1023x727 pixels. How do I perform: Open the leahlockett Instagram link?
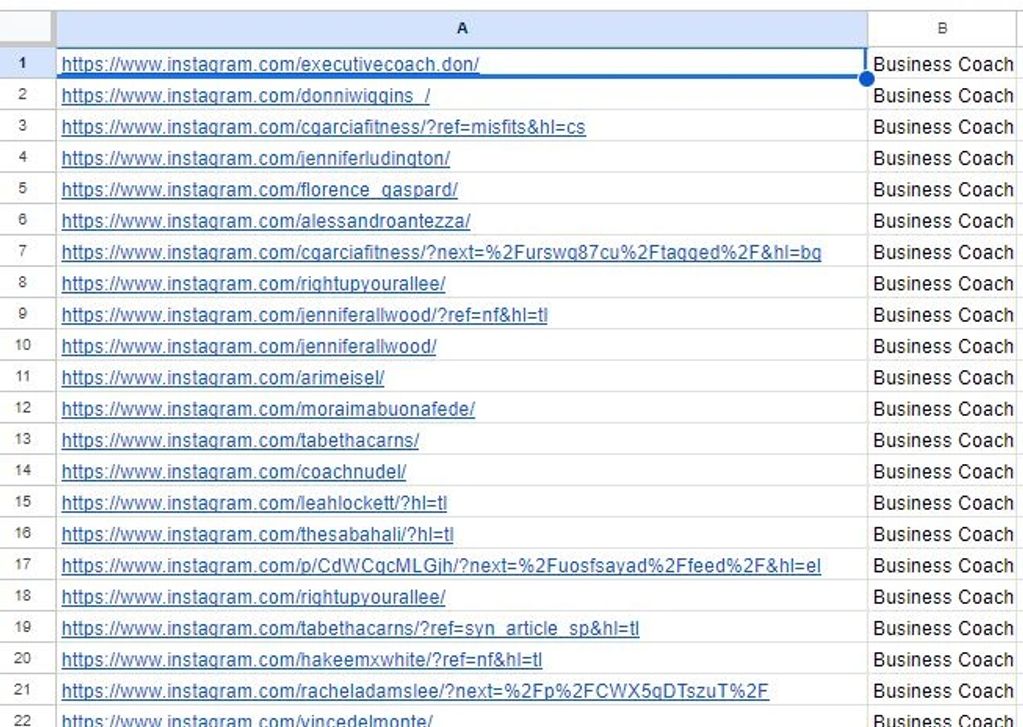(254, 503)
